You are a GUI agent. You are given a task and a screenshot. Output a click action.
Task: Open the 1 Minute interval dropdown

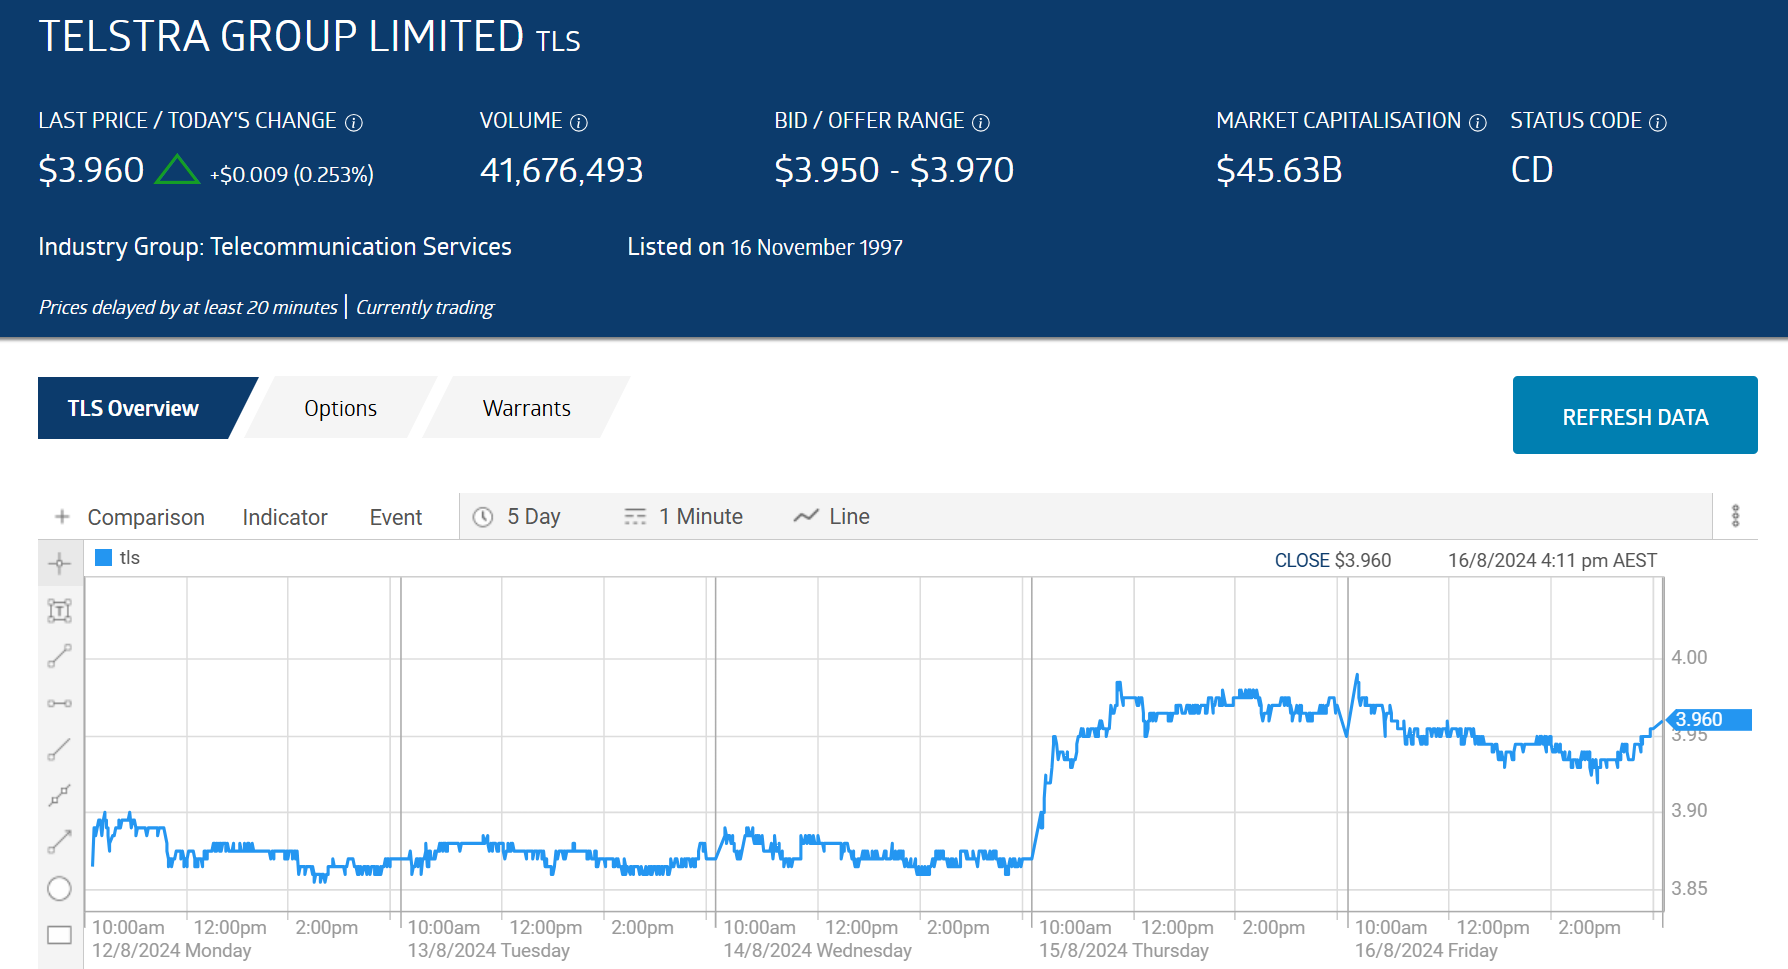pyautogui.click(x=684, y=516)
